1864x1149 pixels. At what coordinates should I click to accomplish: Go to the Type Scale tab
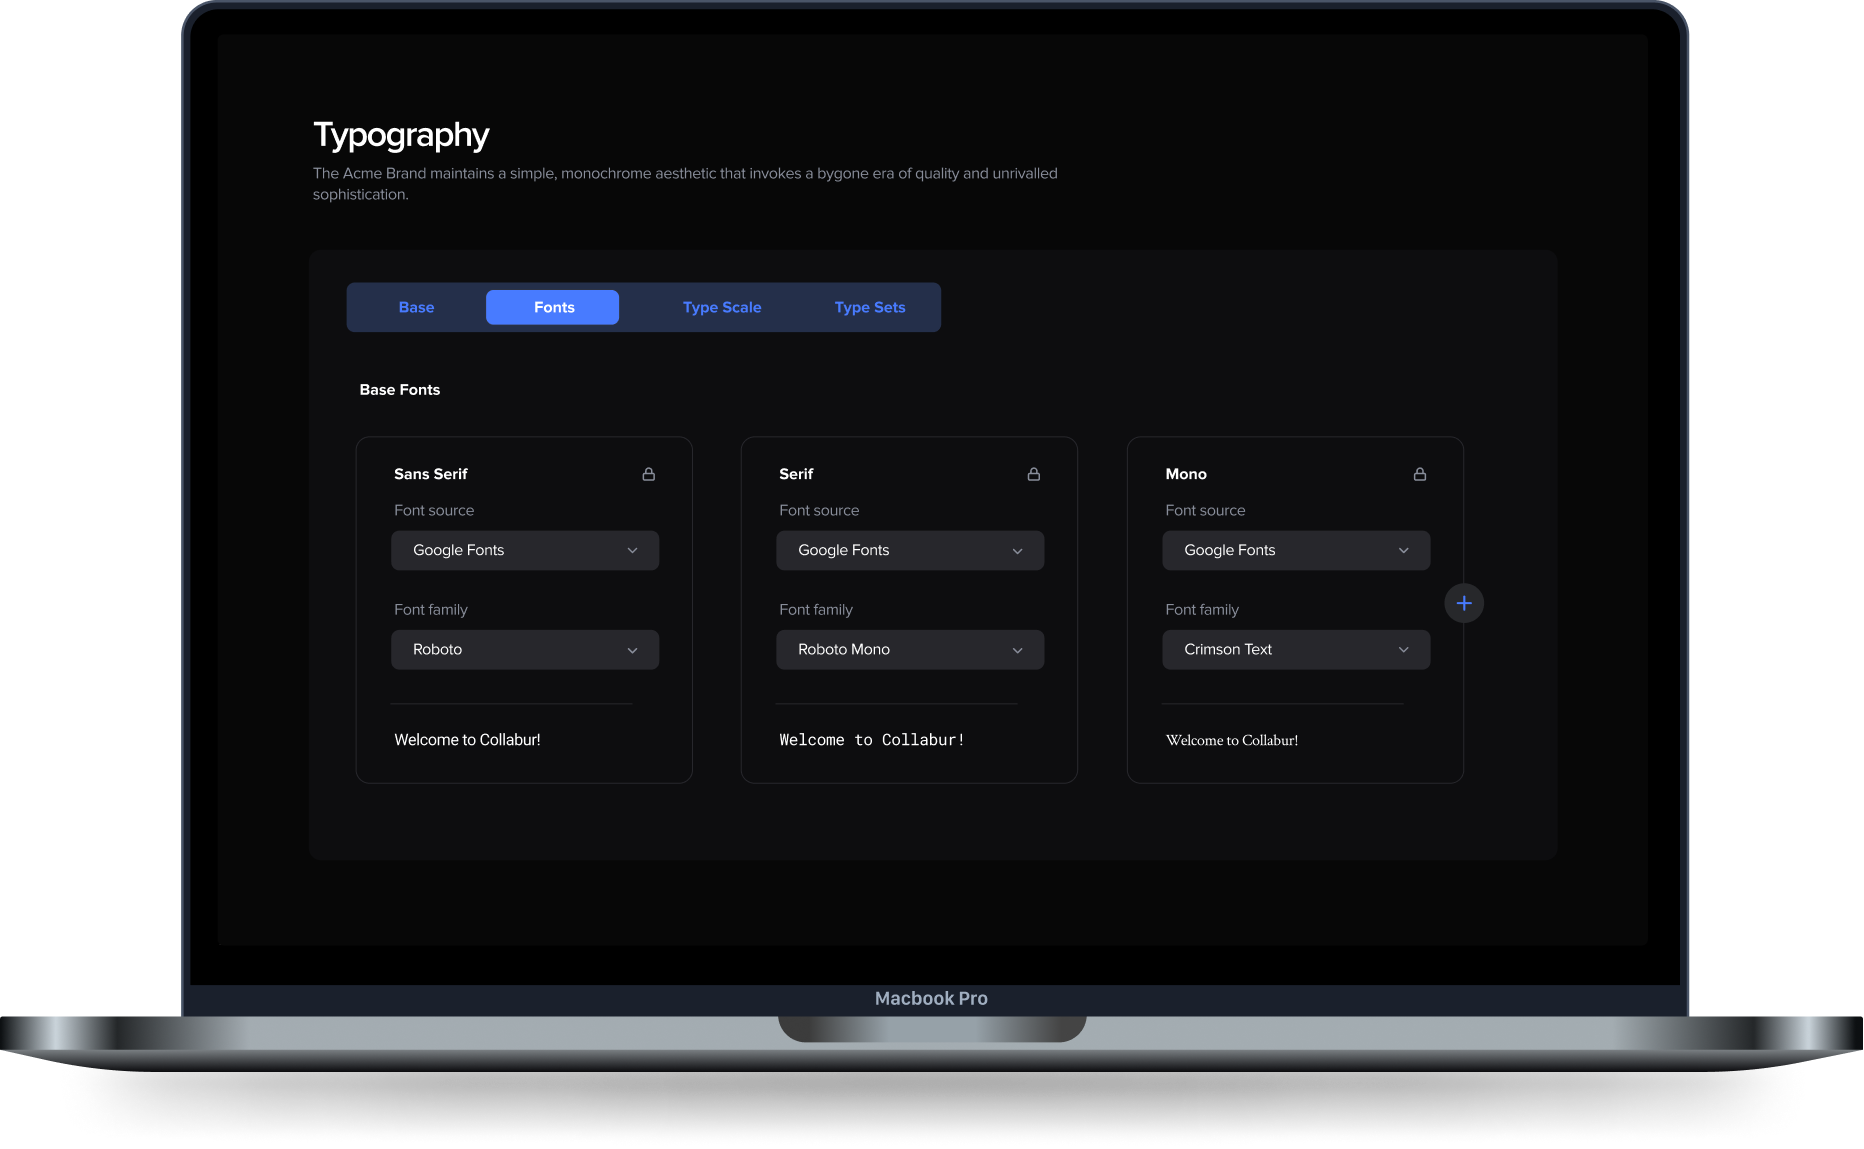tap(721, 307)
